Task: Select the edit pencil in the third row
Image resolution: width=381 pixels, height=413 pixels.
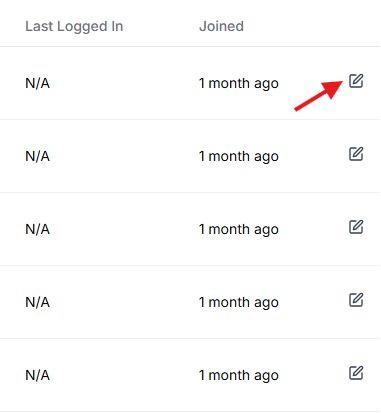Action: click(x=356, y=227)
